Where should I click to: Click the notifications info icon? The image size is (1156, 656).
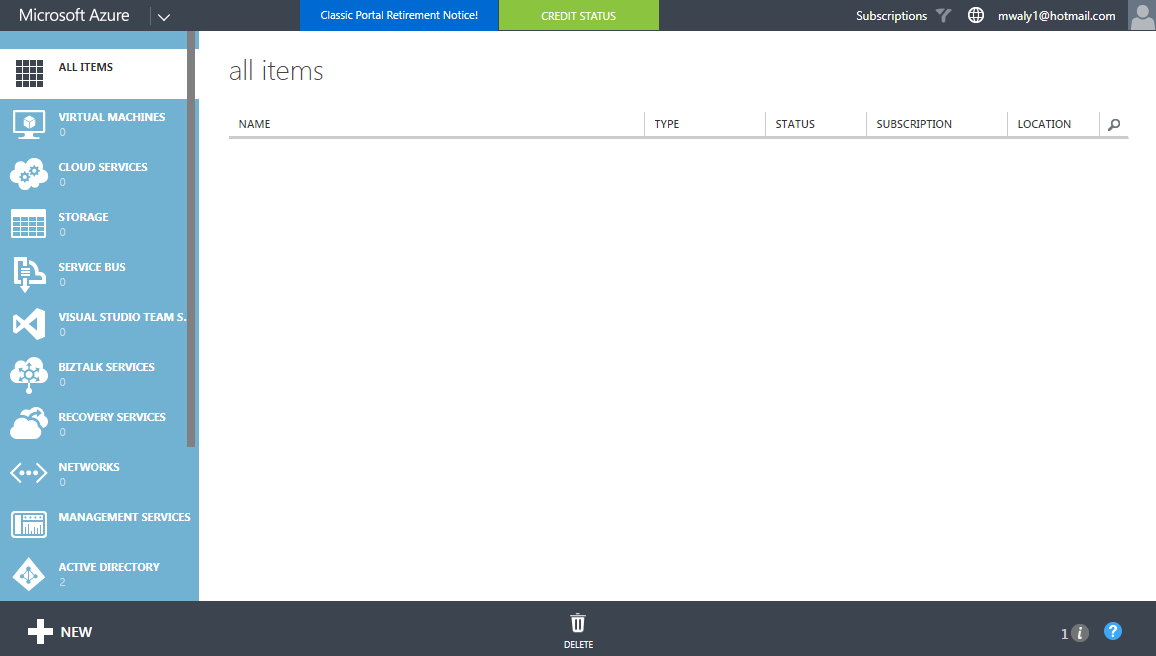[1079, 632]
